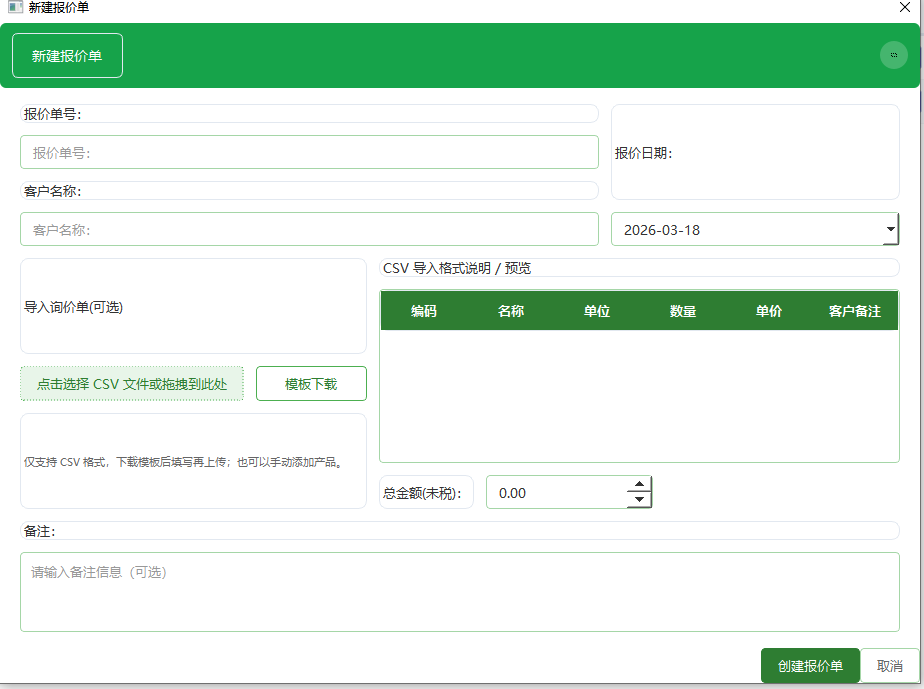Click the 取消 button
Viewport: 924px width, 689px height.
[x=889, y=666]
